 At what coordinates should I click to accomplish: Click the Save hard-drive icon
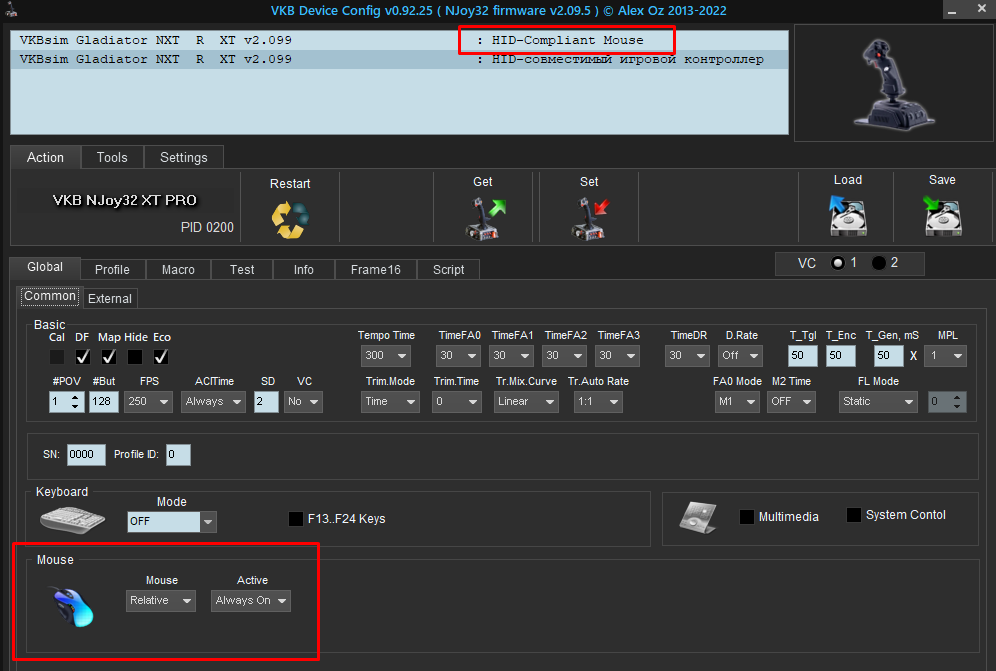(942, 215)
